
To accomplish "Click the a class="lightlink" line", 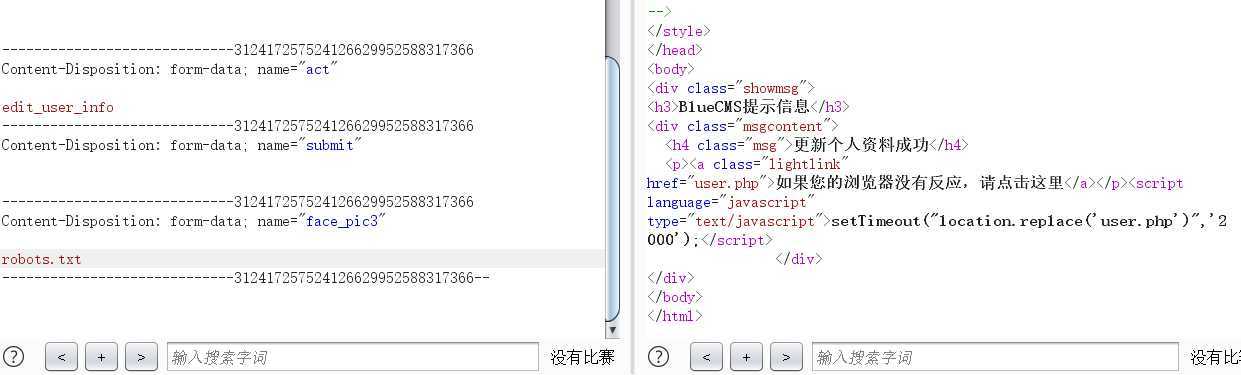I will (x=757, y=164).
